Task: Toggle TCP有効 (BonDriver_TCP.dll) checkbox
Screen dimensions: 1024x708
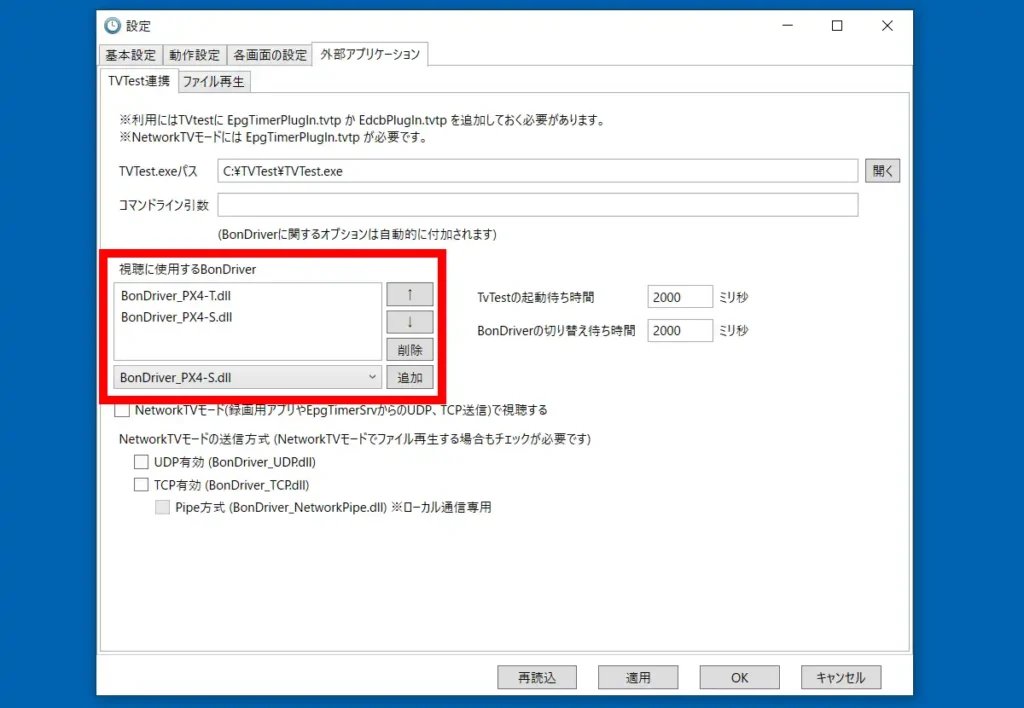Action: tap(142, 484)
